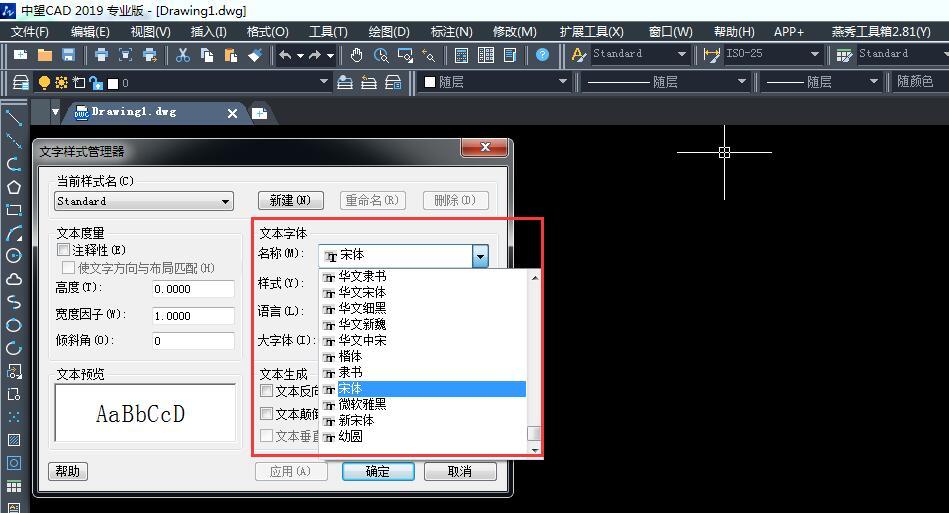Click the Copy icon
949x513 pixels.
point(207,55)
